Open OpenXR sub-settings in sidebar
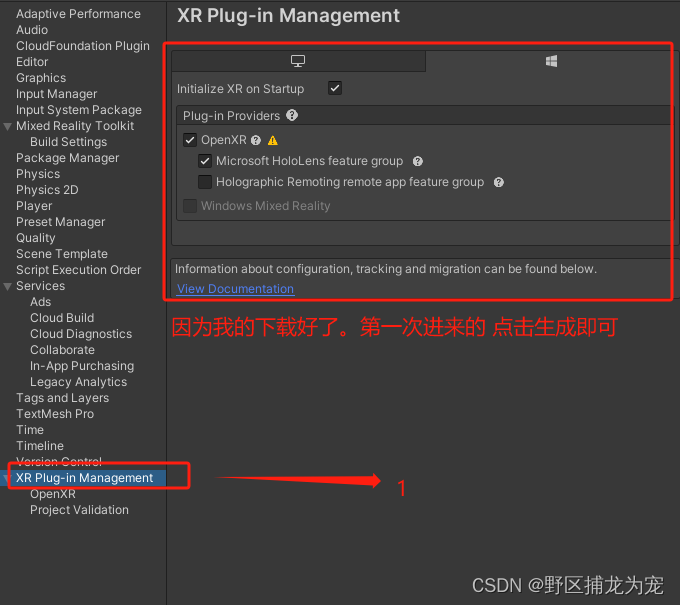 [x=53, y=494]
